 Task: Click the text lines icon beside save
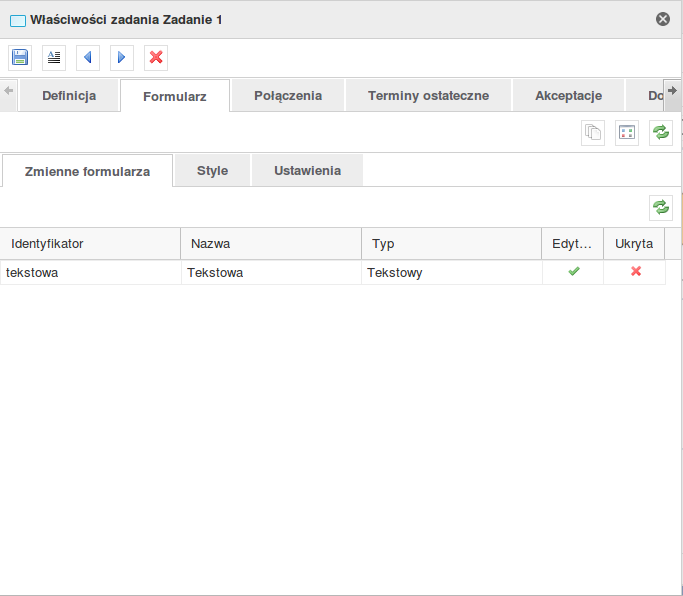coord(54,57)
